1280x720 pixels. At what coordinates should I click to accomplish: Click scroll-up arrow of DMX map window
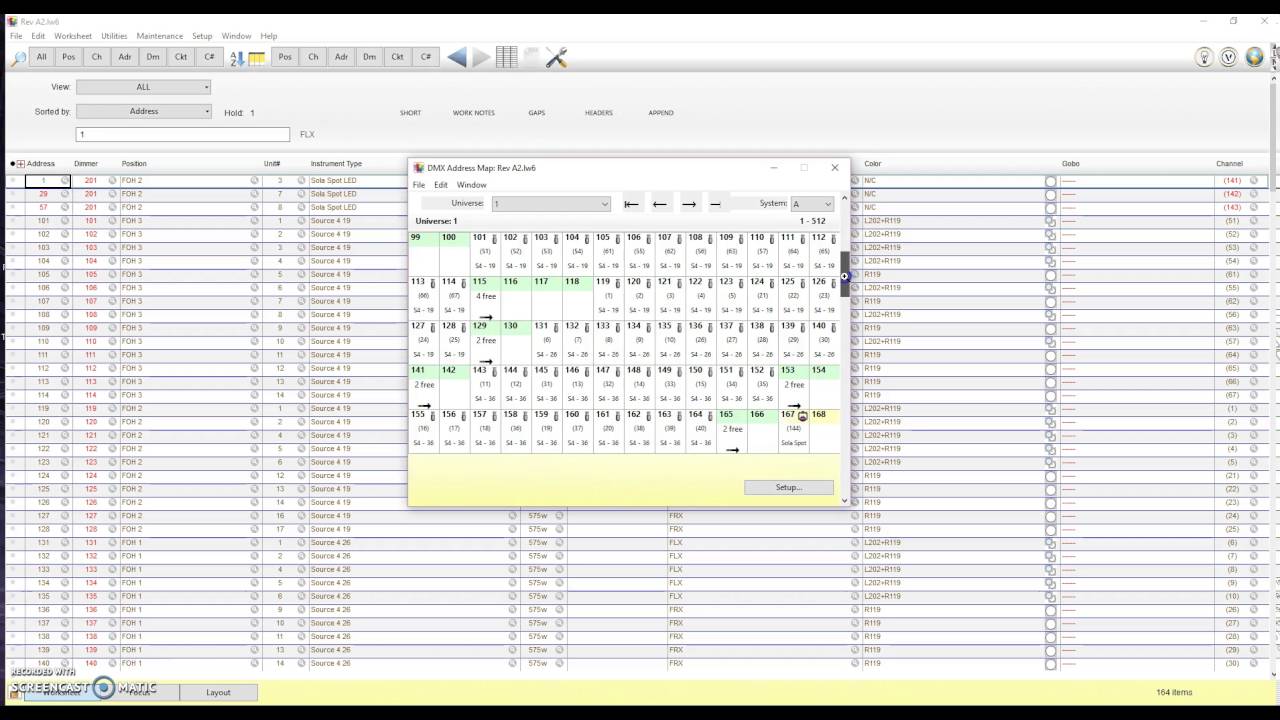coord(844,198)
